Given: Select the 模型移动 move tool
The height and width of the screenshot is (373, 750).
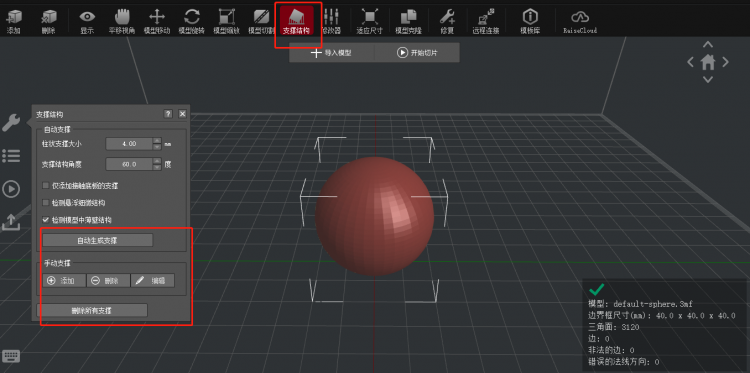Looking at the screenshot, I should pos(157,21).
